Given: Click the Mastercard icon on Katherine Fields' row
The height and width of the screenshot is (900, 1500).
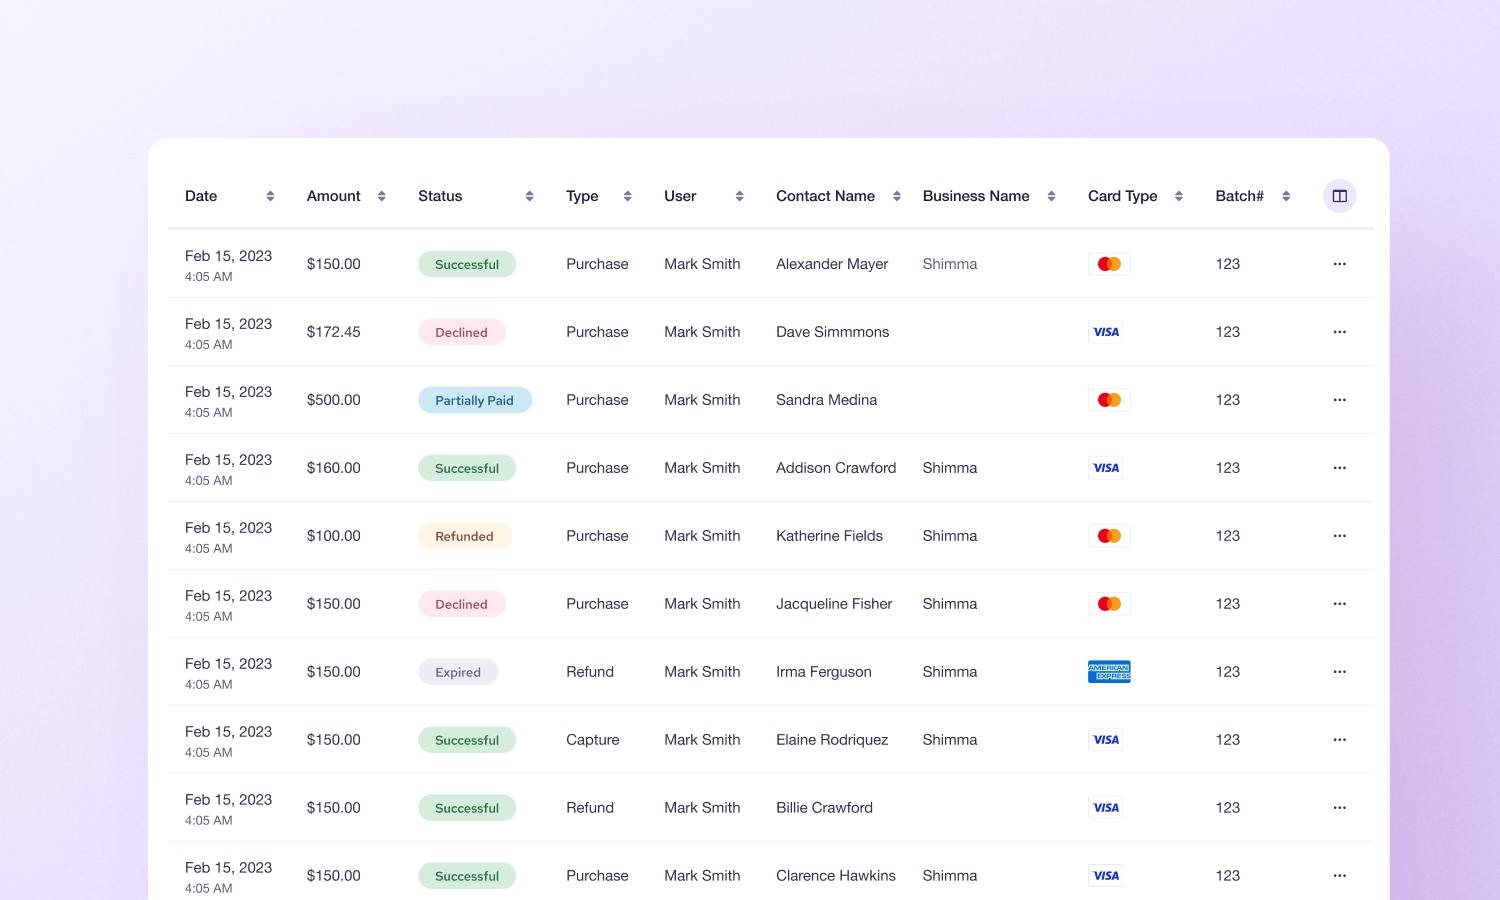Looking at the screenshot, I should (x=1109, y=535).
